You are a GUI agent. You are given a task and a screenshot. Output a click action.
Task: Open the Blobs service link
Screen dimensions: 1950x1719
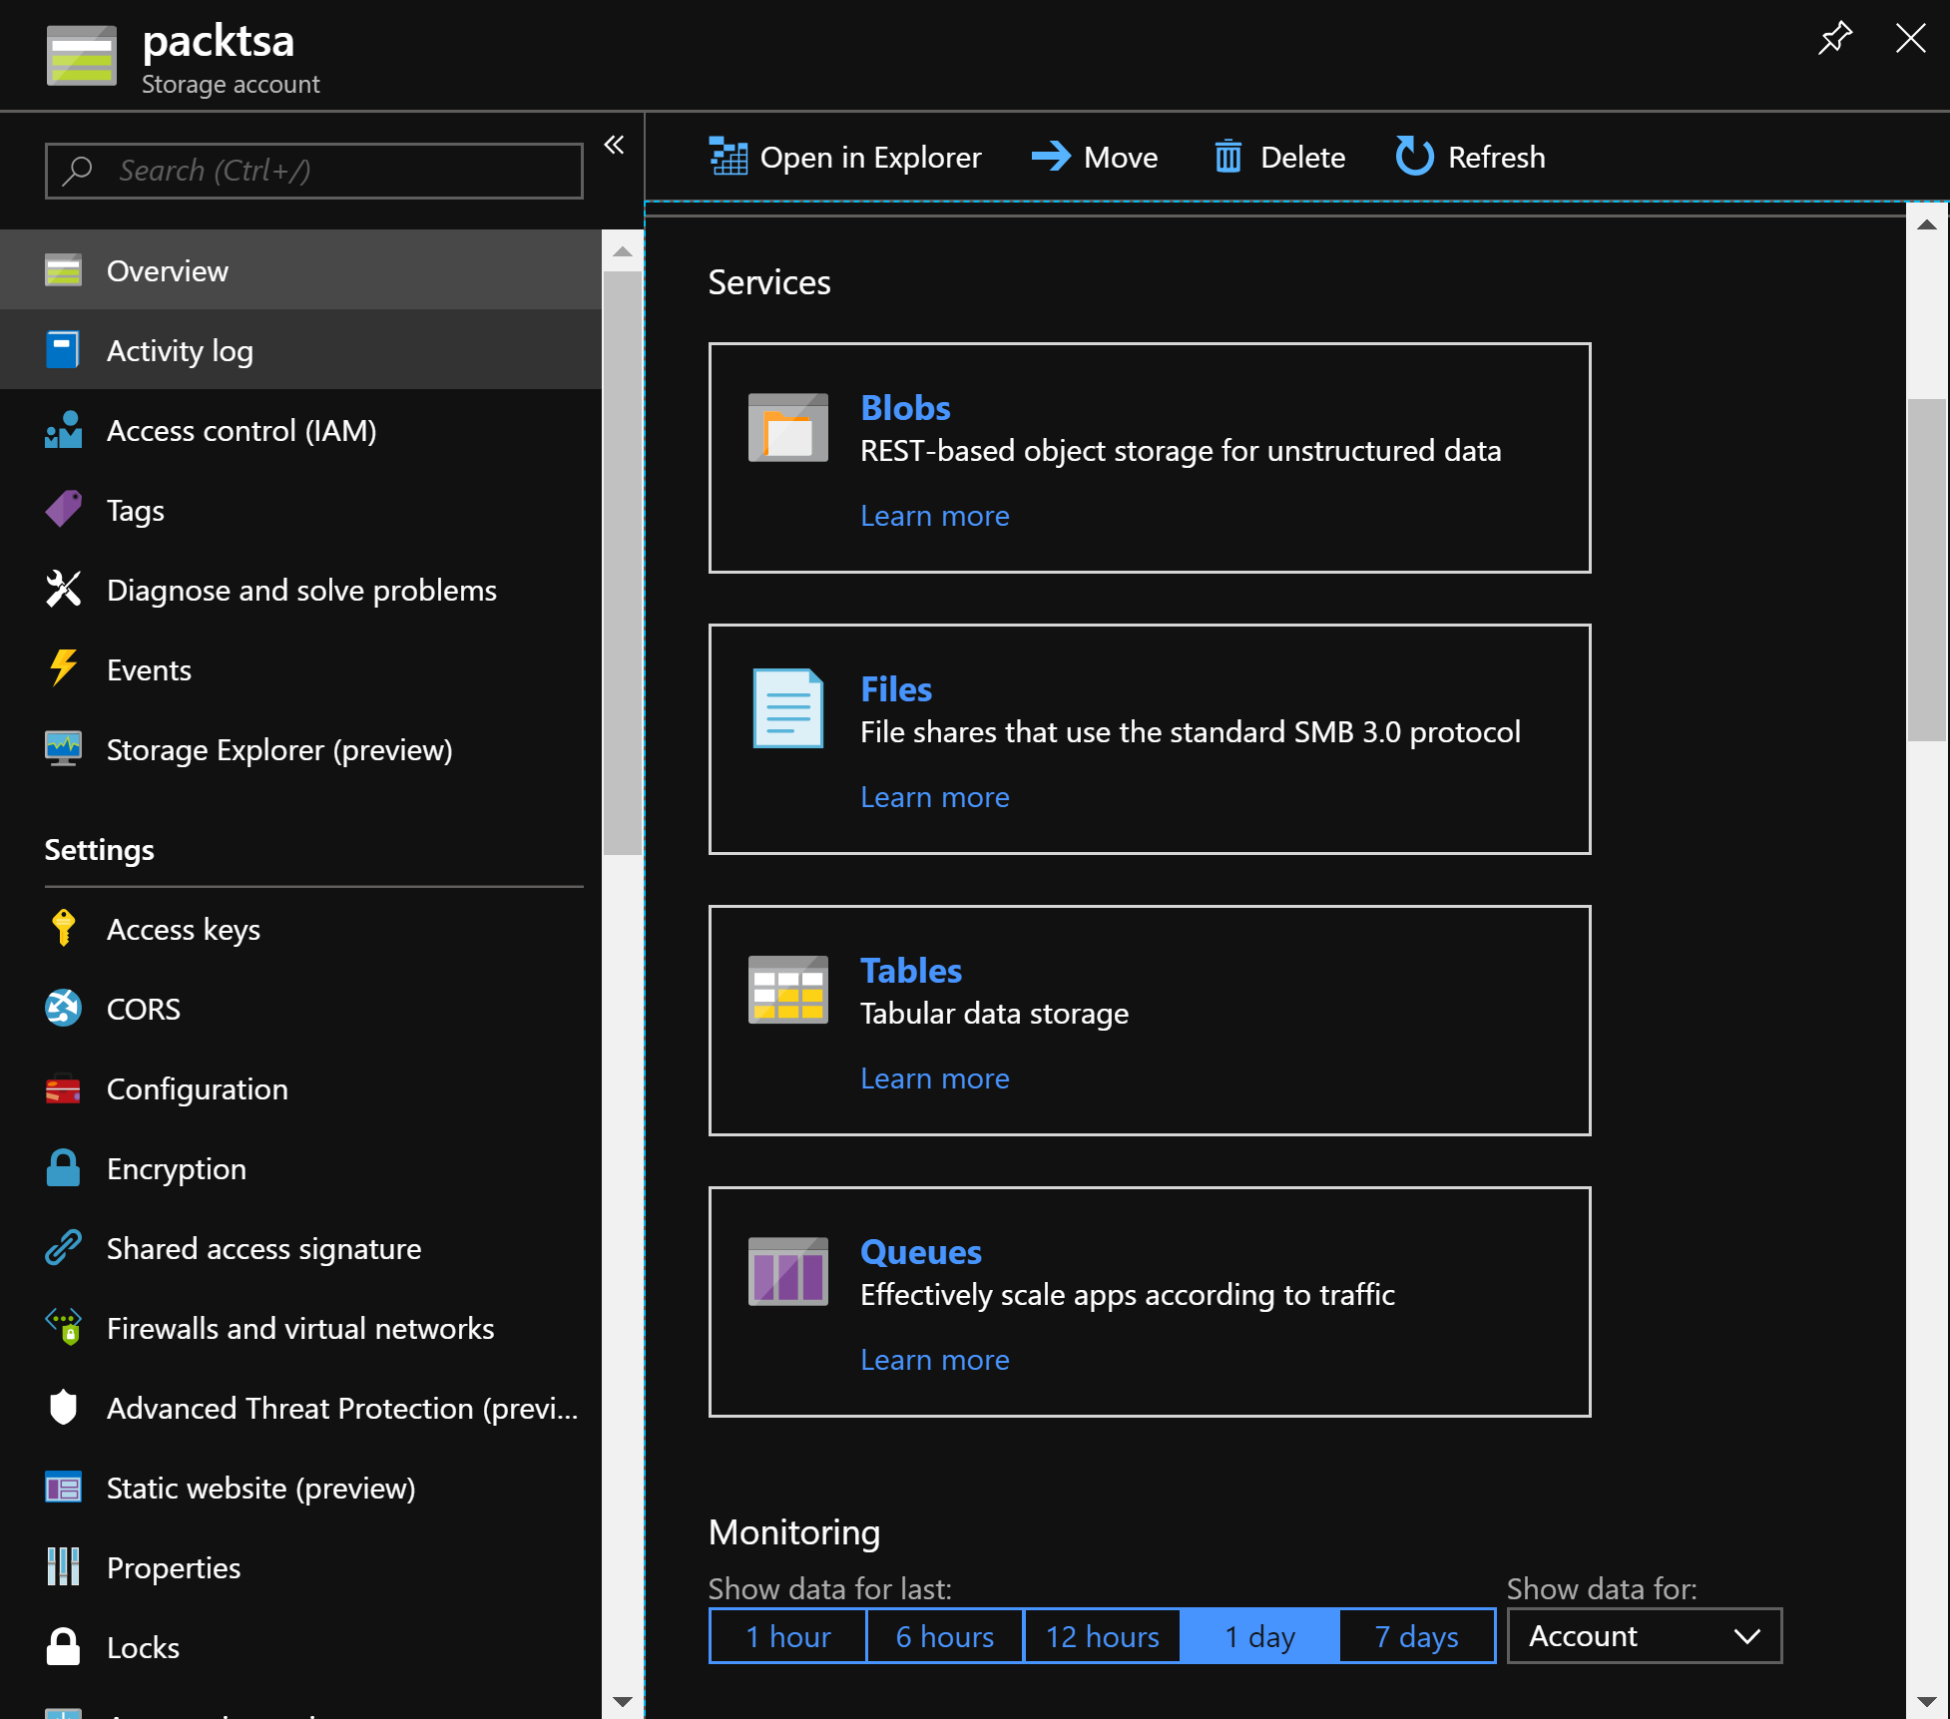(905, 407)
